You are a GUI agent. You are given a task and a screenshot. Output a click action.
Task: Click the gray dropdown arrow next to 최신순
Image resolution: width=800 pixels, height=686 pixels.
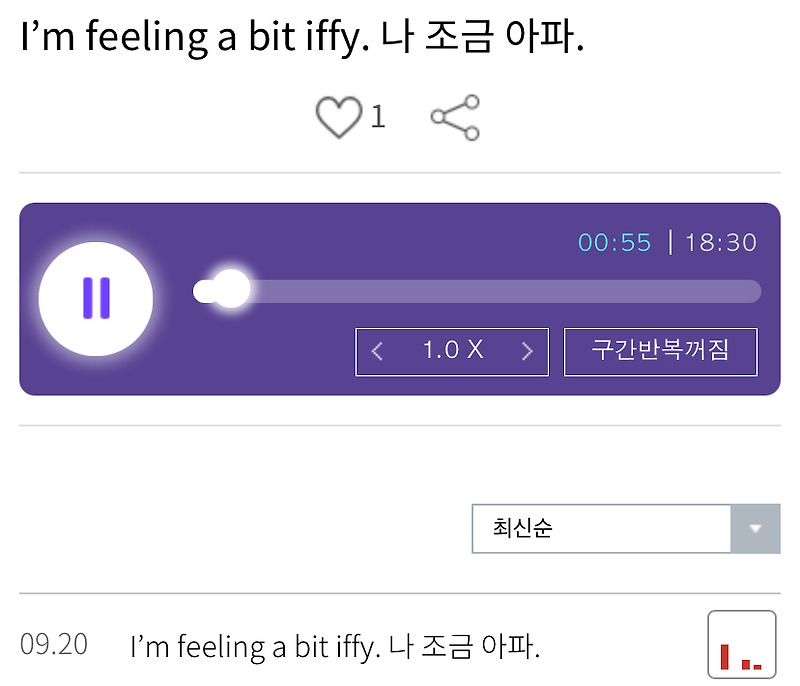tap(757, 529)
